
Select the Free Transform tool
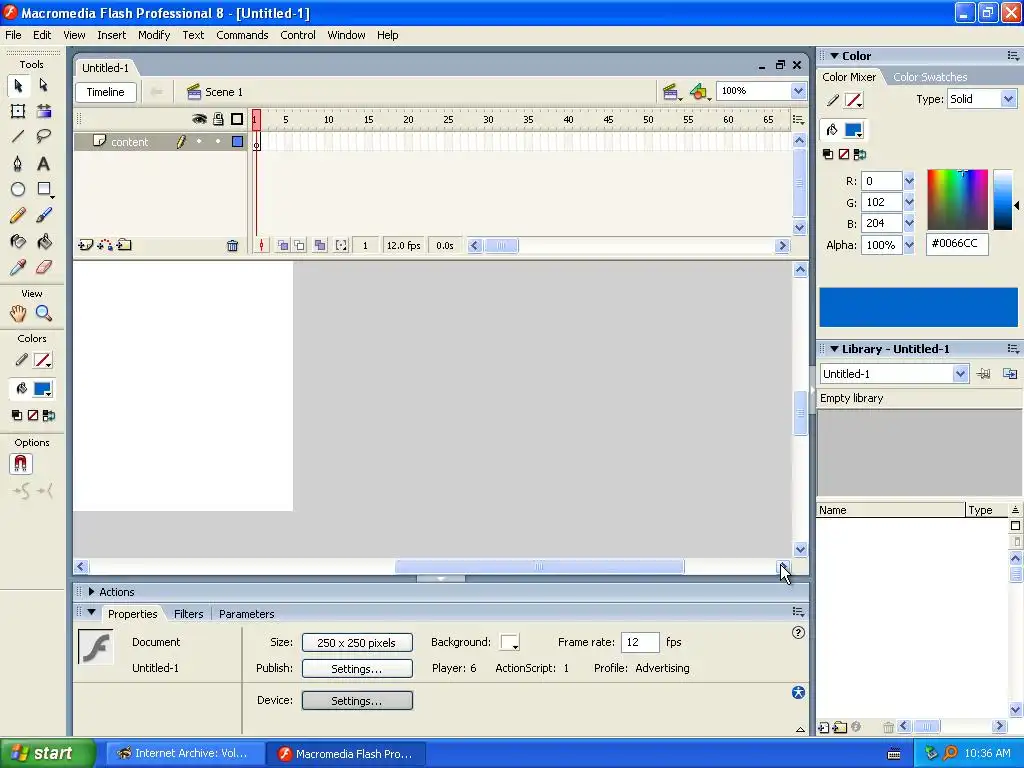tap(18, 111)
